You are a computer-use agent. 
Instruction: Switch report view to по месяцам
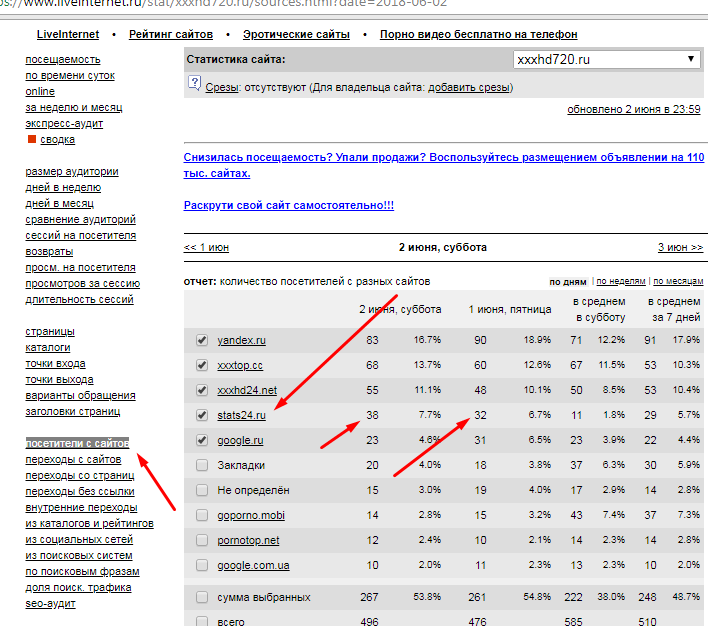click(677, 282)
